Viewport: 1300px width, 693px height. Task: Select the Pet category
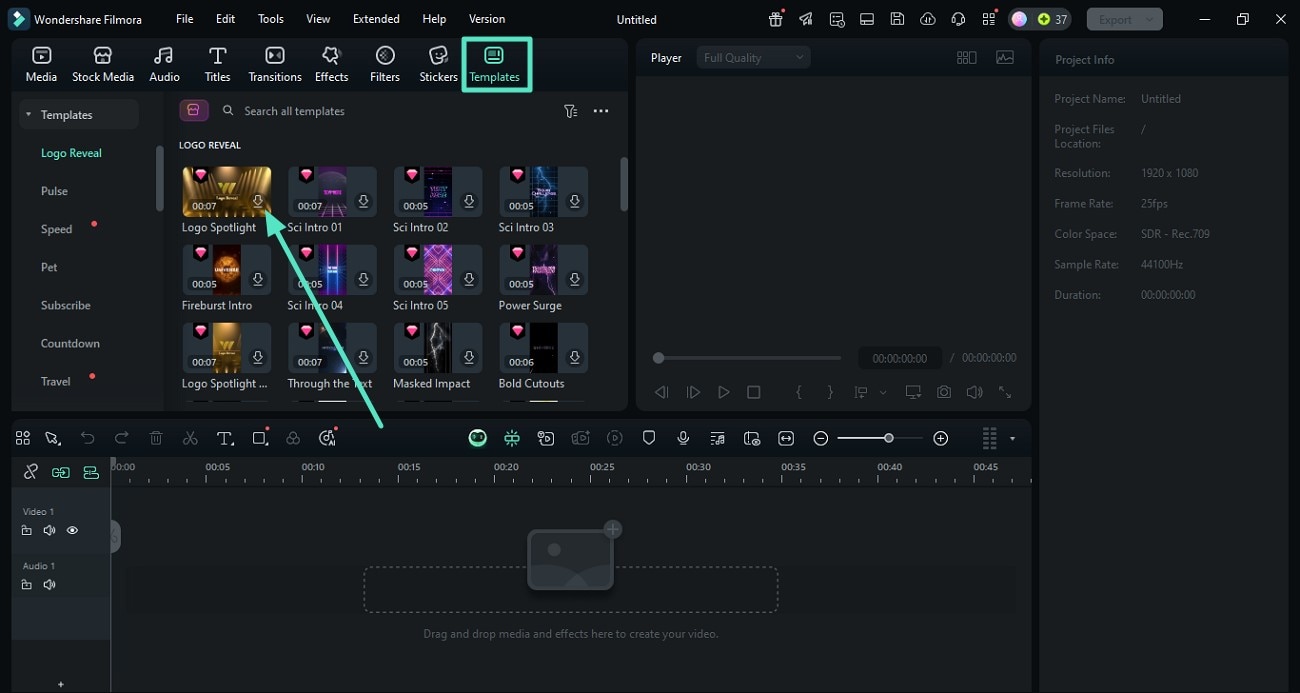coord(49,267)
